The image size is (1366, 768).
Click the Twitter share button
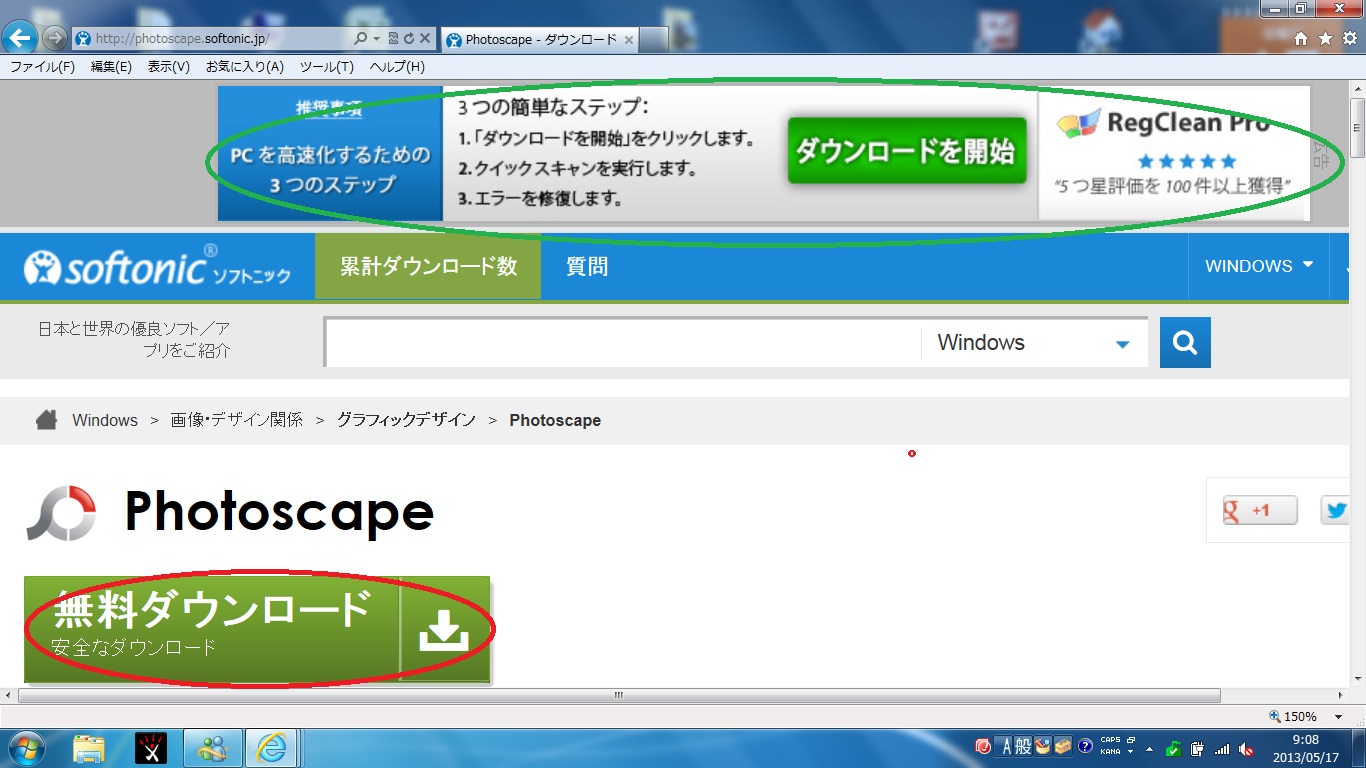tap(1335, 510)
